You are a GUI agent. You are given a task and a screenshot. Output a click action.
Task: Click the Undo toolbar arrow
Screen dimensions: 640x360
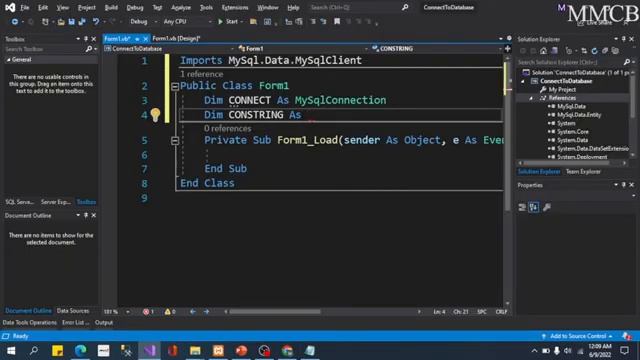point(96,22)
